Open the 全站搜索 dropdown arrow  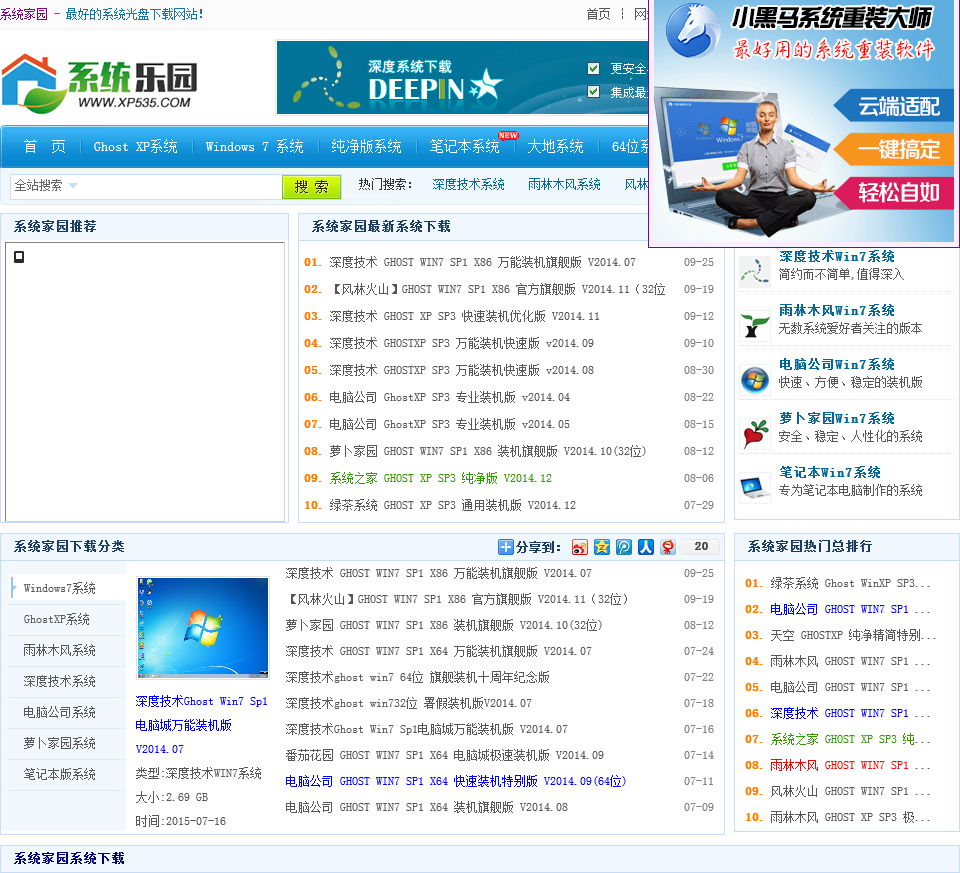click(x=73, y=185)
